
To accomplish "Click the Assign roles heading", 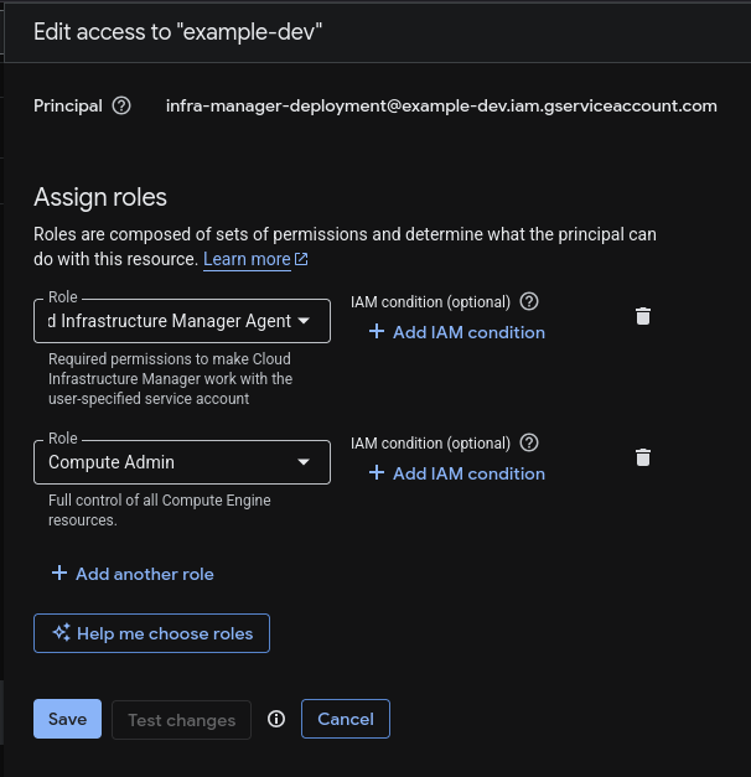I will pyautogui.click(x=100, y=197).
